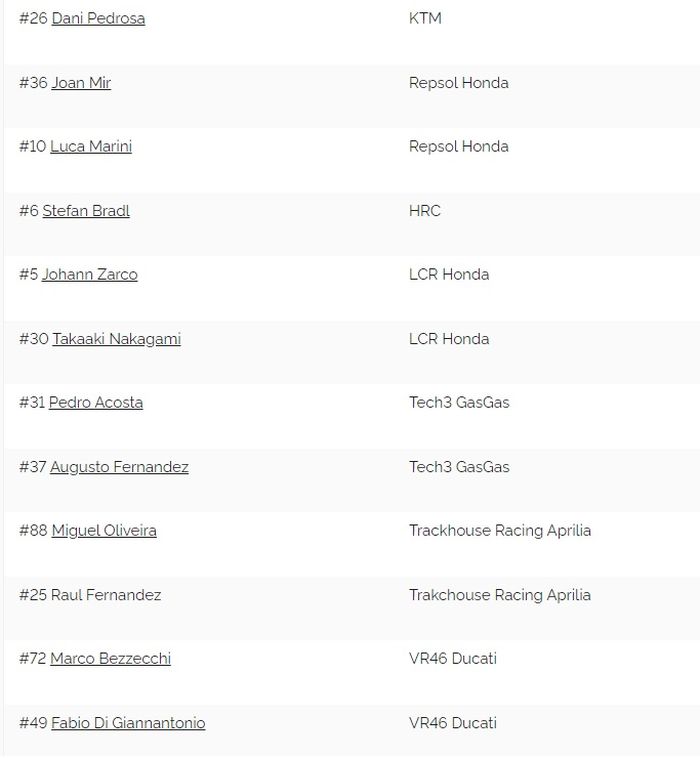Click the Joan Mir link
Viewport: 700px width, 758px height.
click(x=81, y=83)
